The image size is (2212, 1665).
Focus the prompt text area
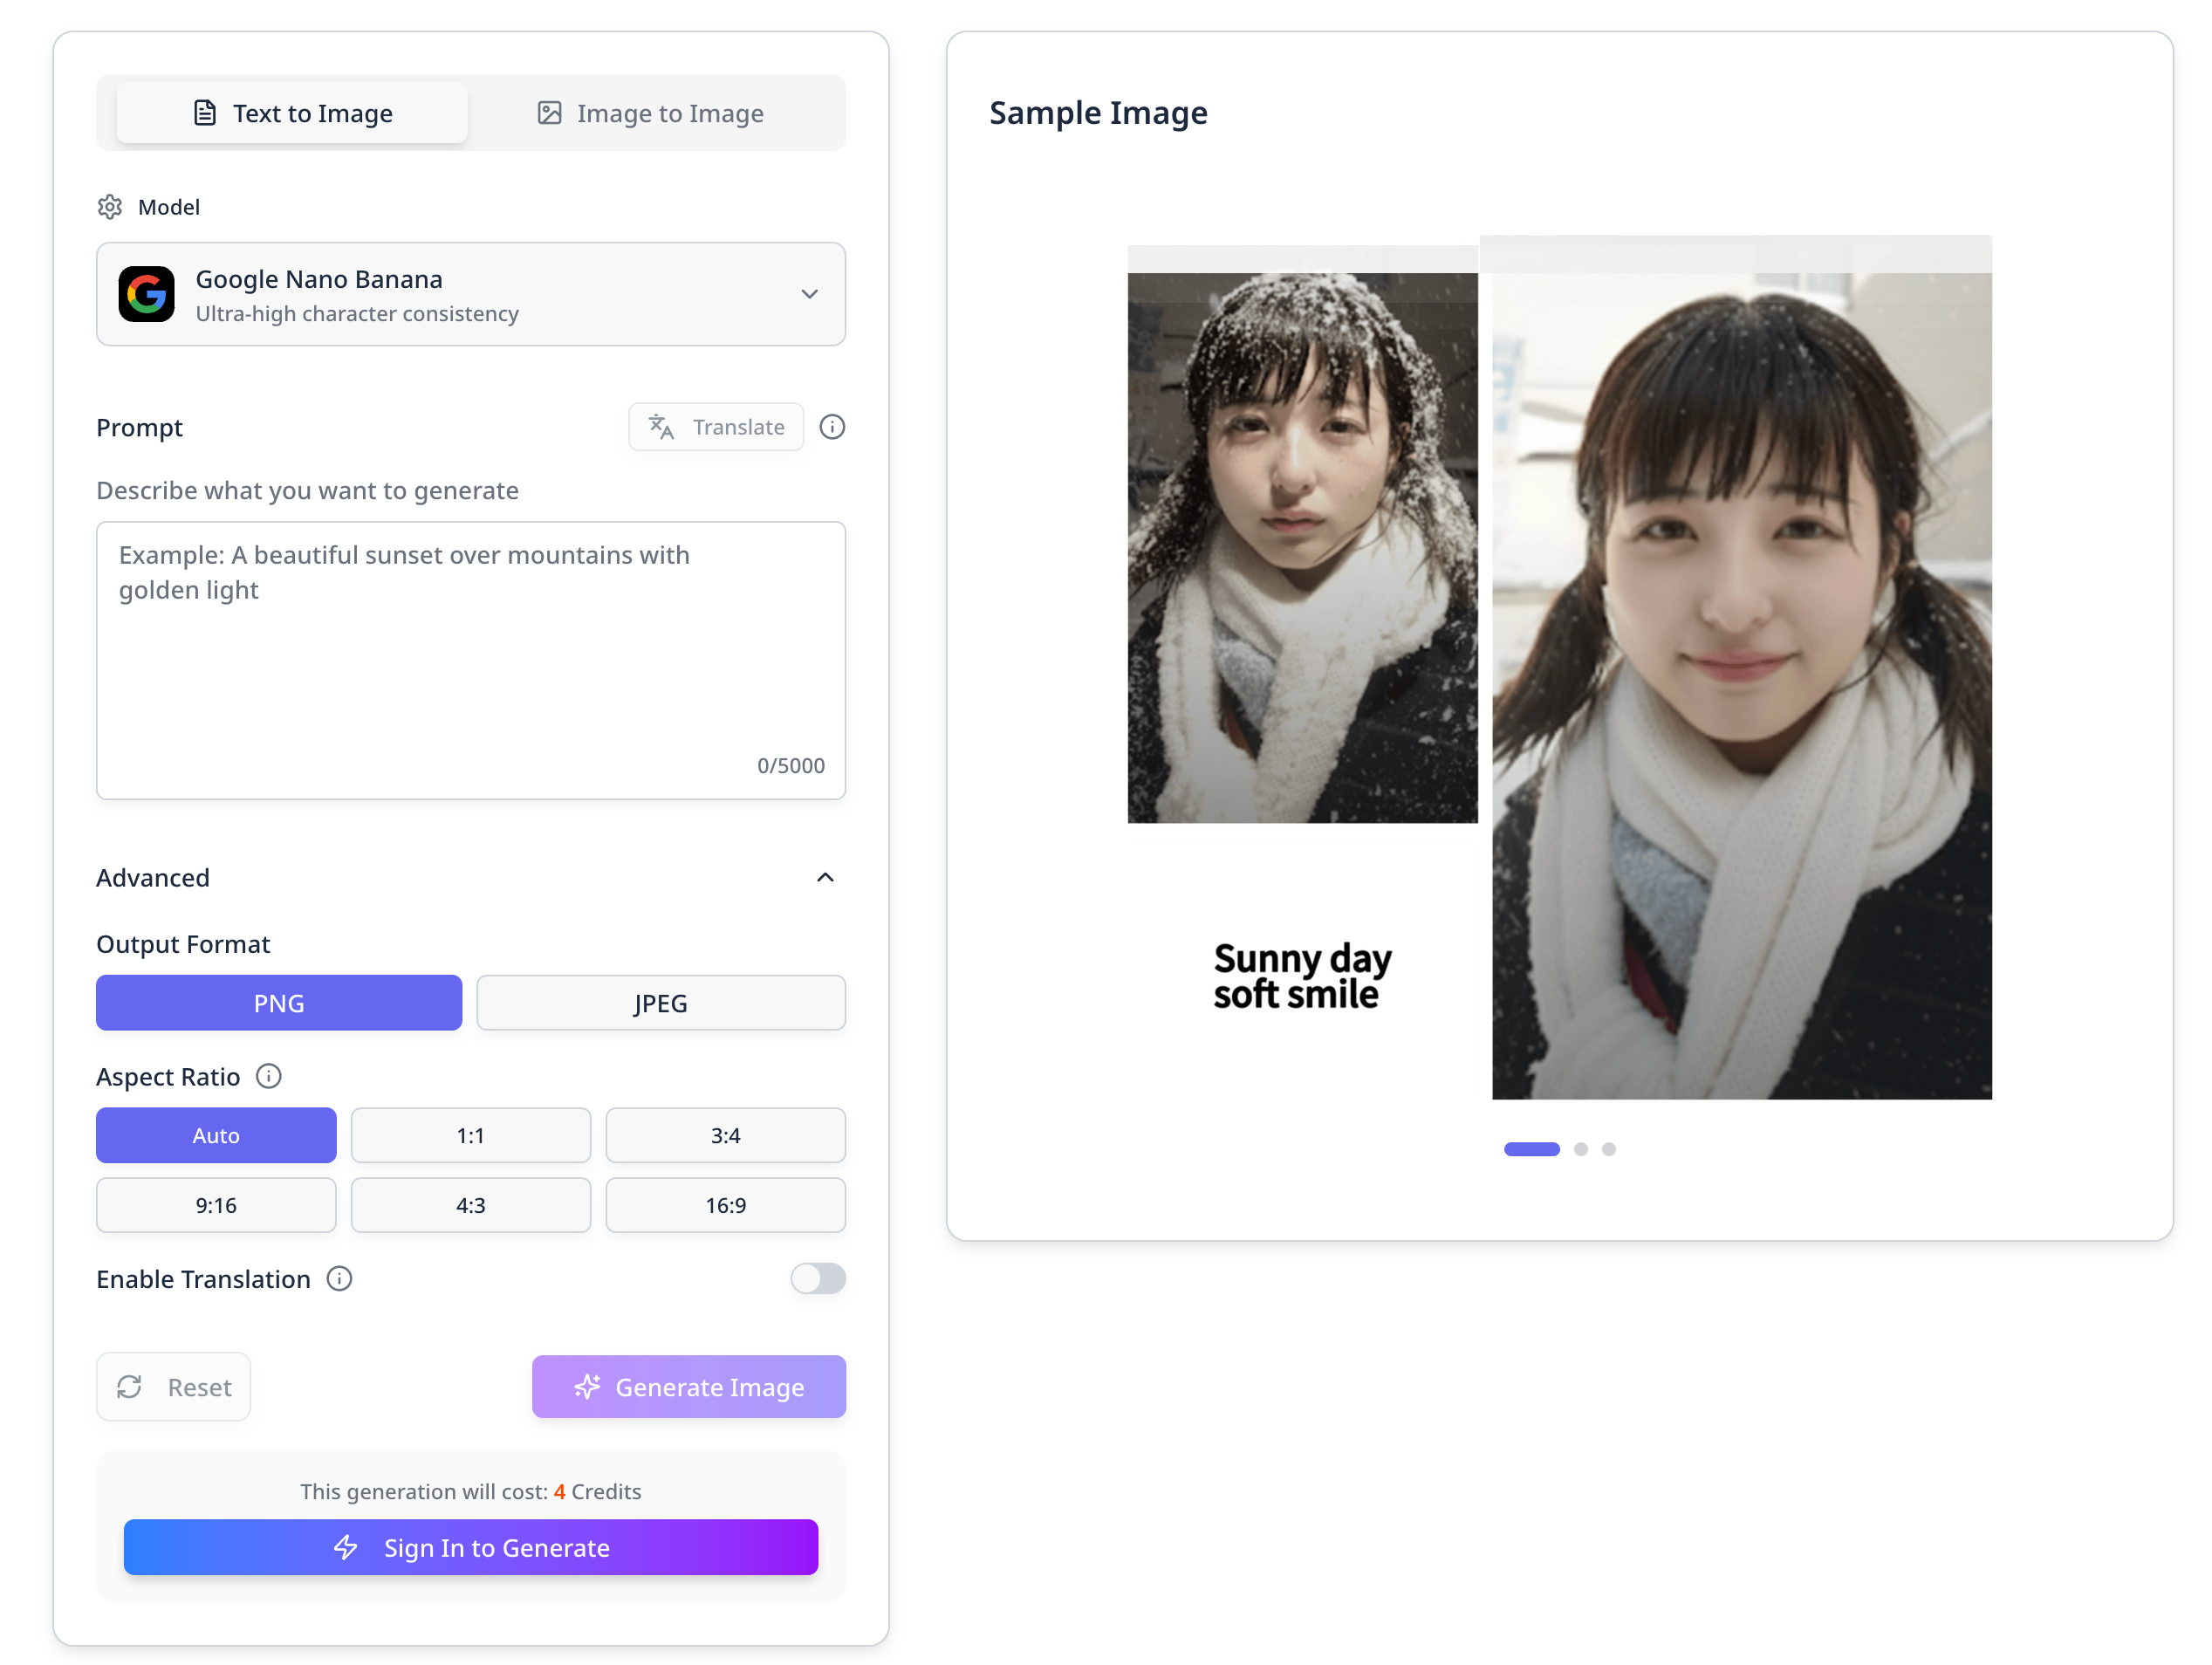click(471, 660)
